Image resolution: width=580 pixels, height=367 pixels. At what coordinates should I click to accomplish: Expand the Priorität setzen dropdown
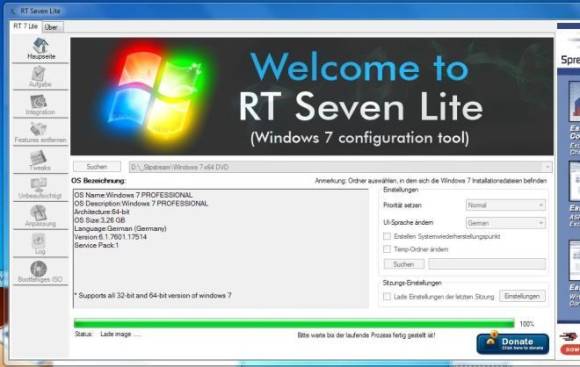click(506, 205)
